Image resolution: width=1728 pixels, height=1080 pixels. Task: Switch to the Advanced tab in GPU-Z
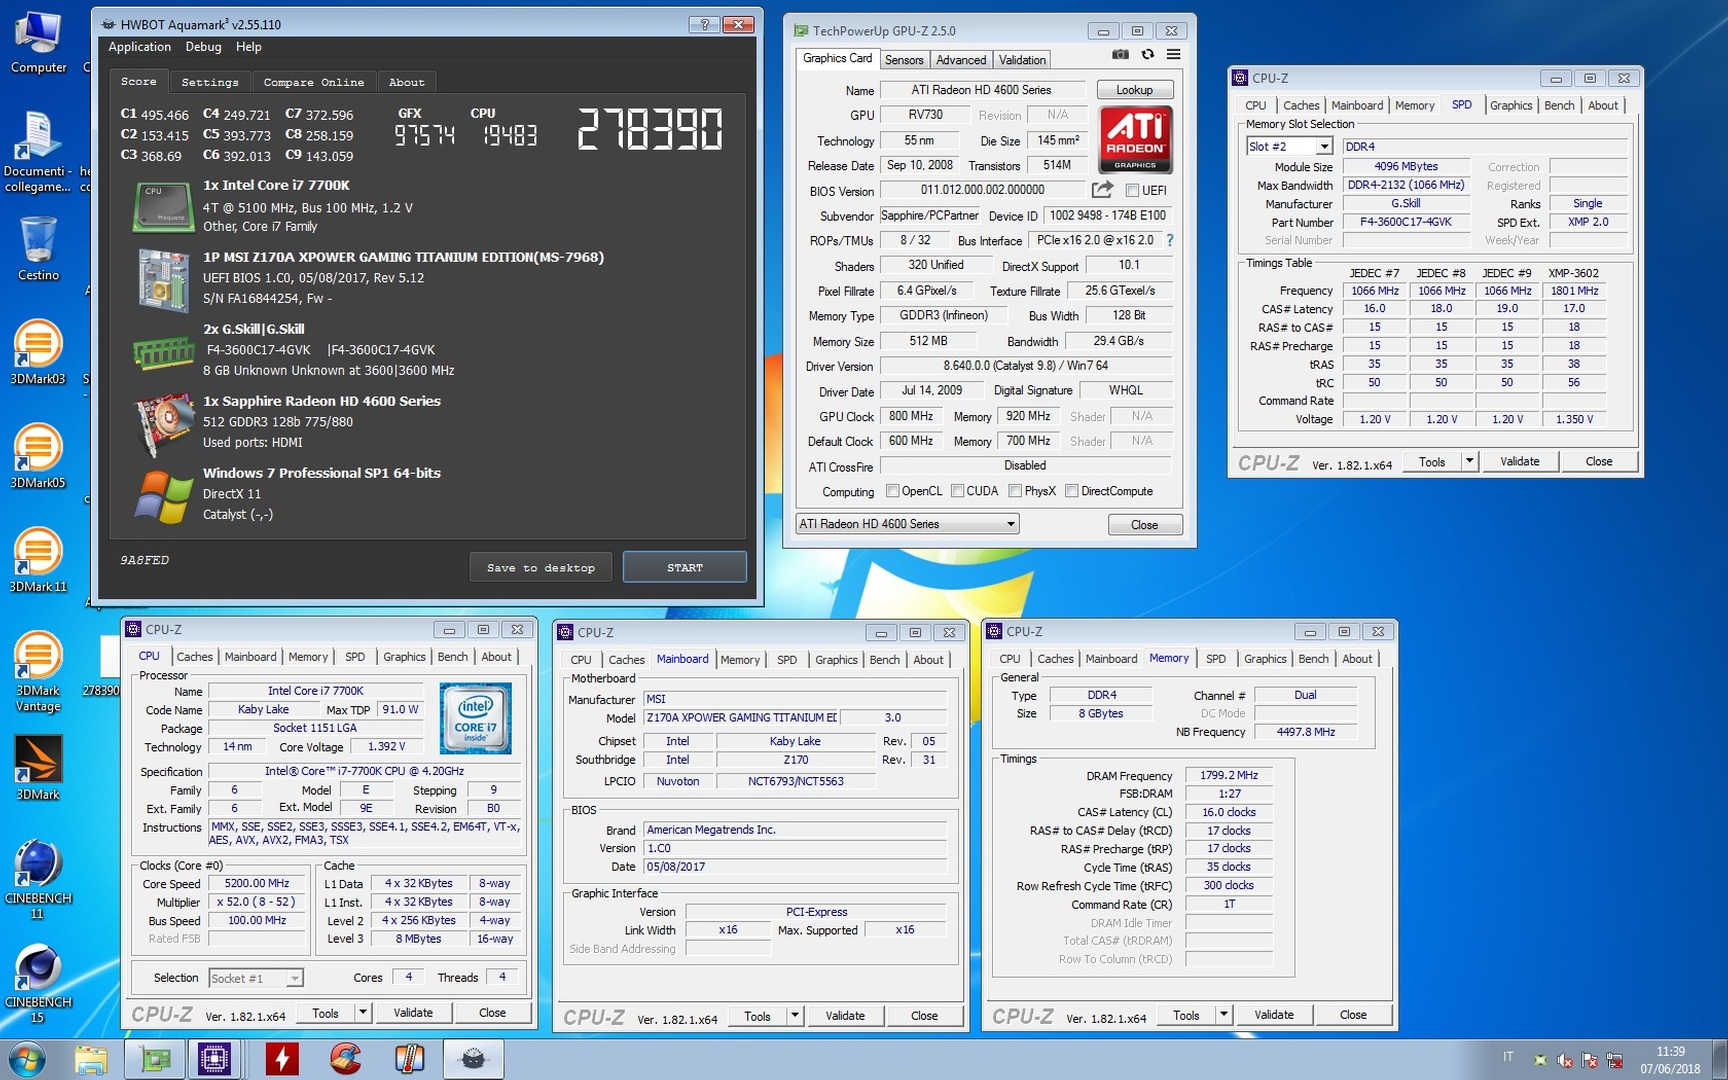pos(961,60)
